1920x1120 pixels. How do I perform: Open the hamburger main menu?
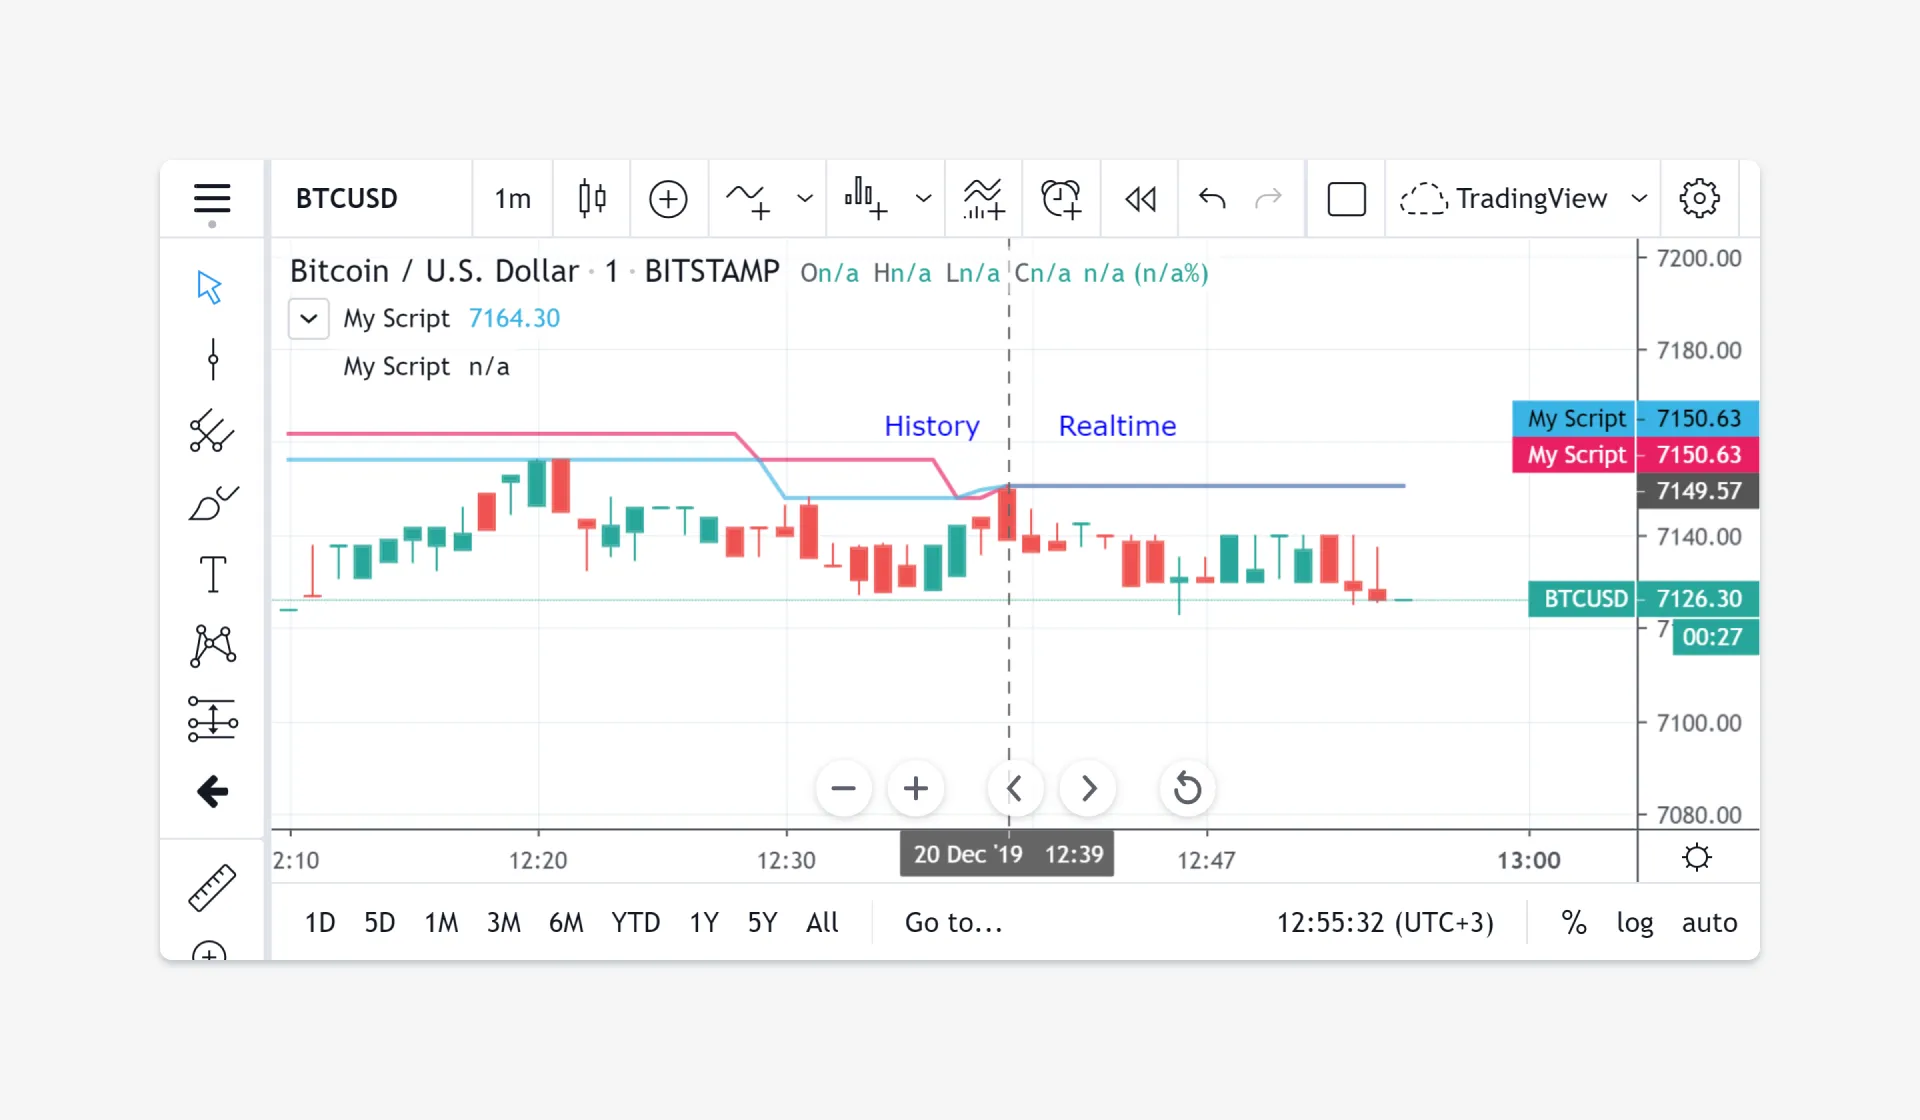tap(212, 198)
